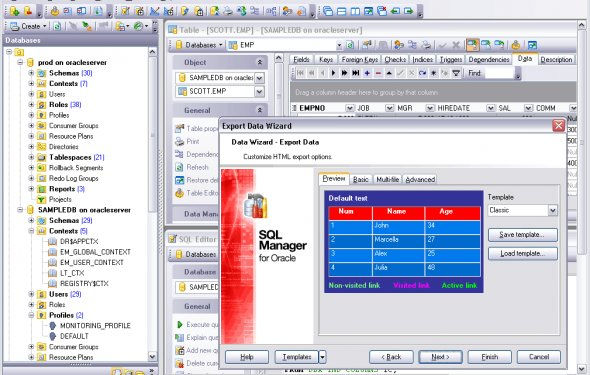Close the Export Data Wizard dialog

pyautogui.click(x=558, y=126)
